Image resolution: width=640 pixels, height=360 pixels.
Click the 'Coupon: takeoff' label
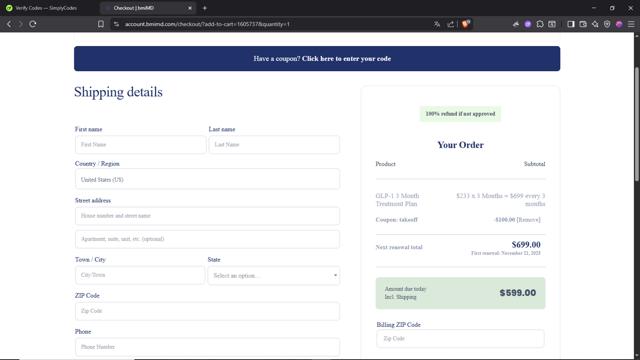click(x=396, y=220)
